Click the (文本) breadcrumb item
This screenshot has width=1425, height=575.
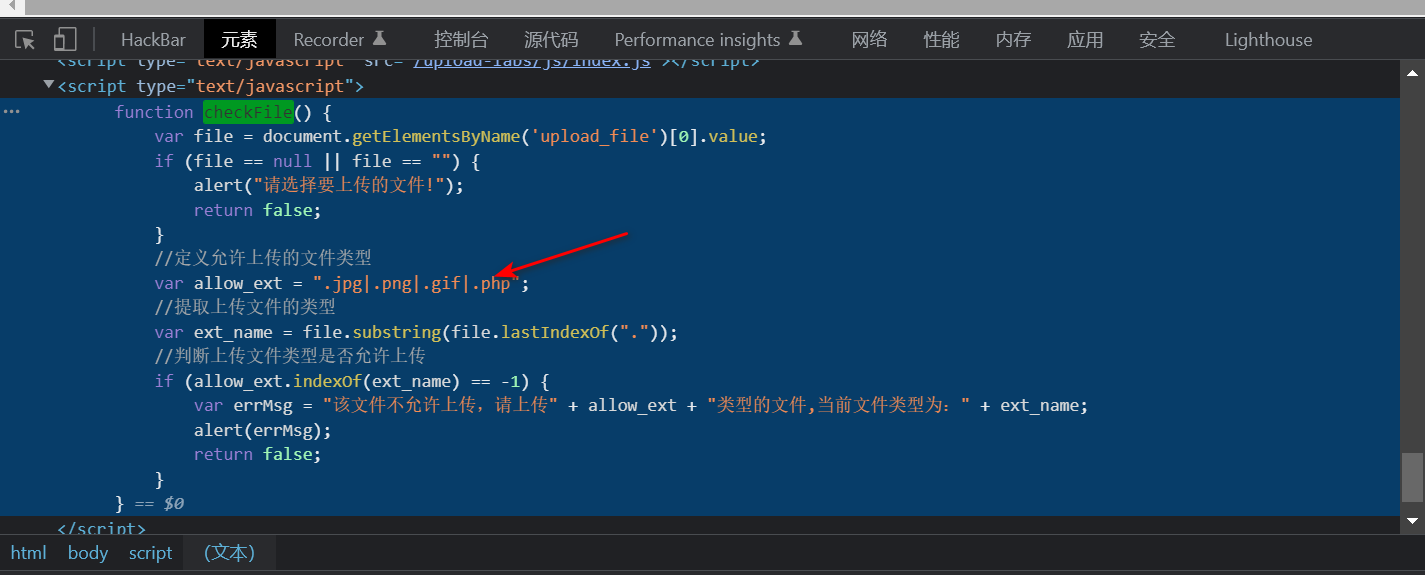coord(229,553)
